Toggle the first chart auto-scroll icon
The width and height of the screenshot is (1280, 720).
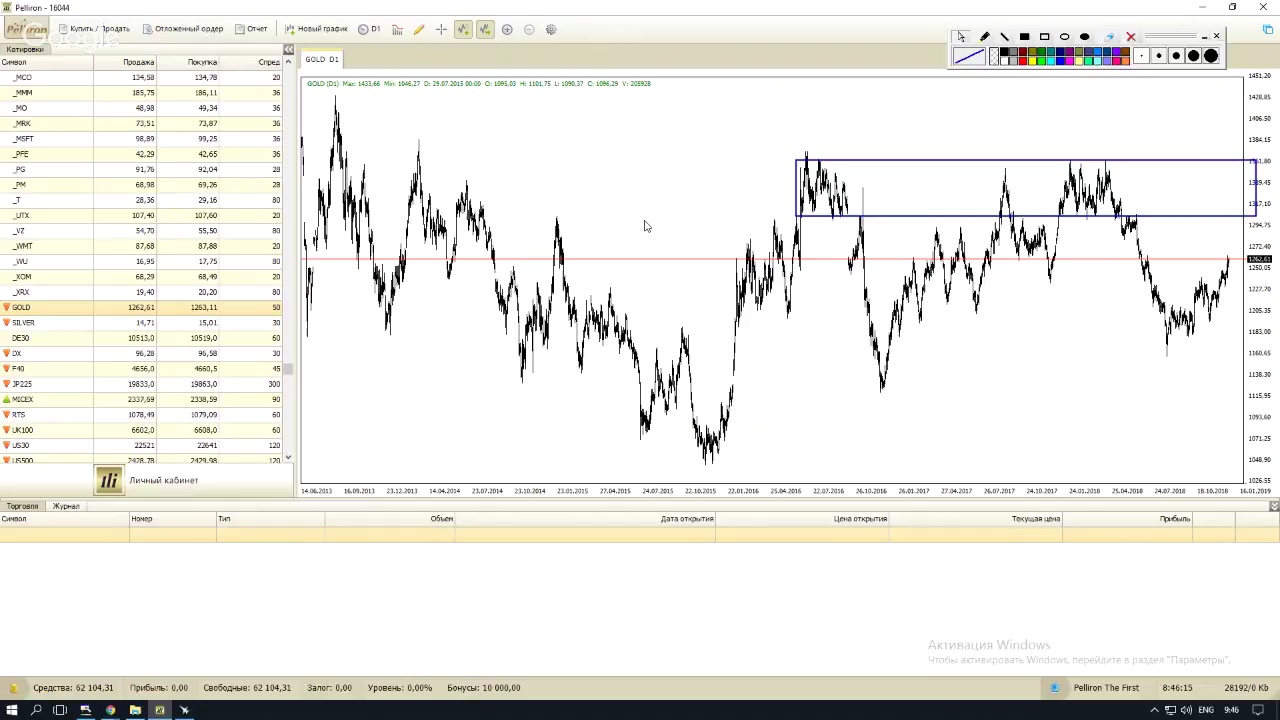[463, 29]
